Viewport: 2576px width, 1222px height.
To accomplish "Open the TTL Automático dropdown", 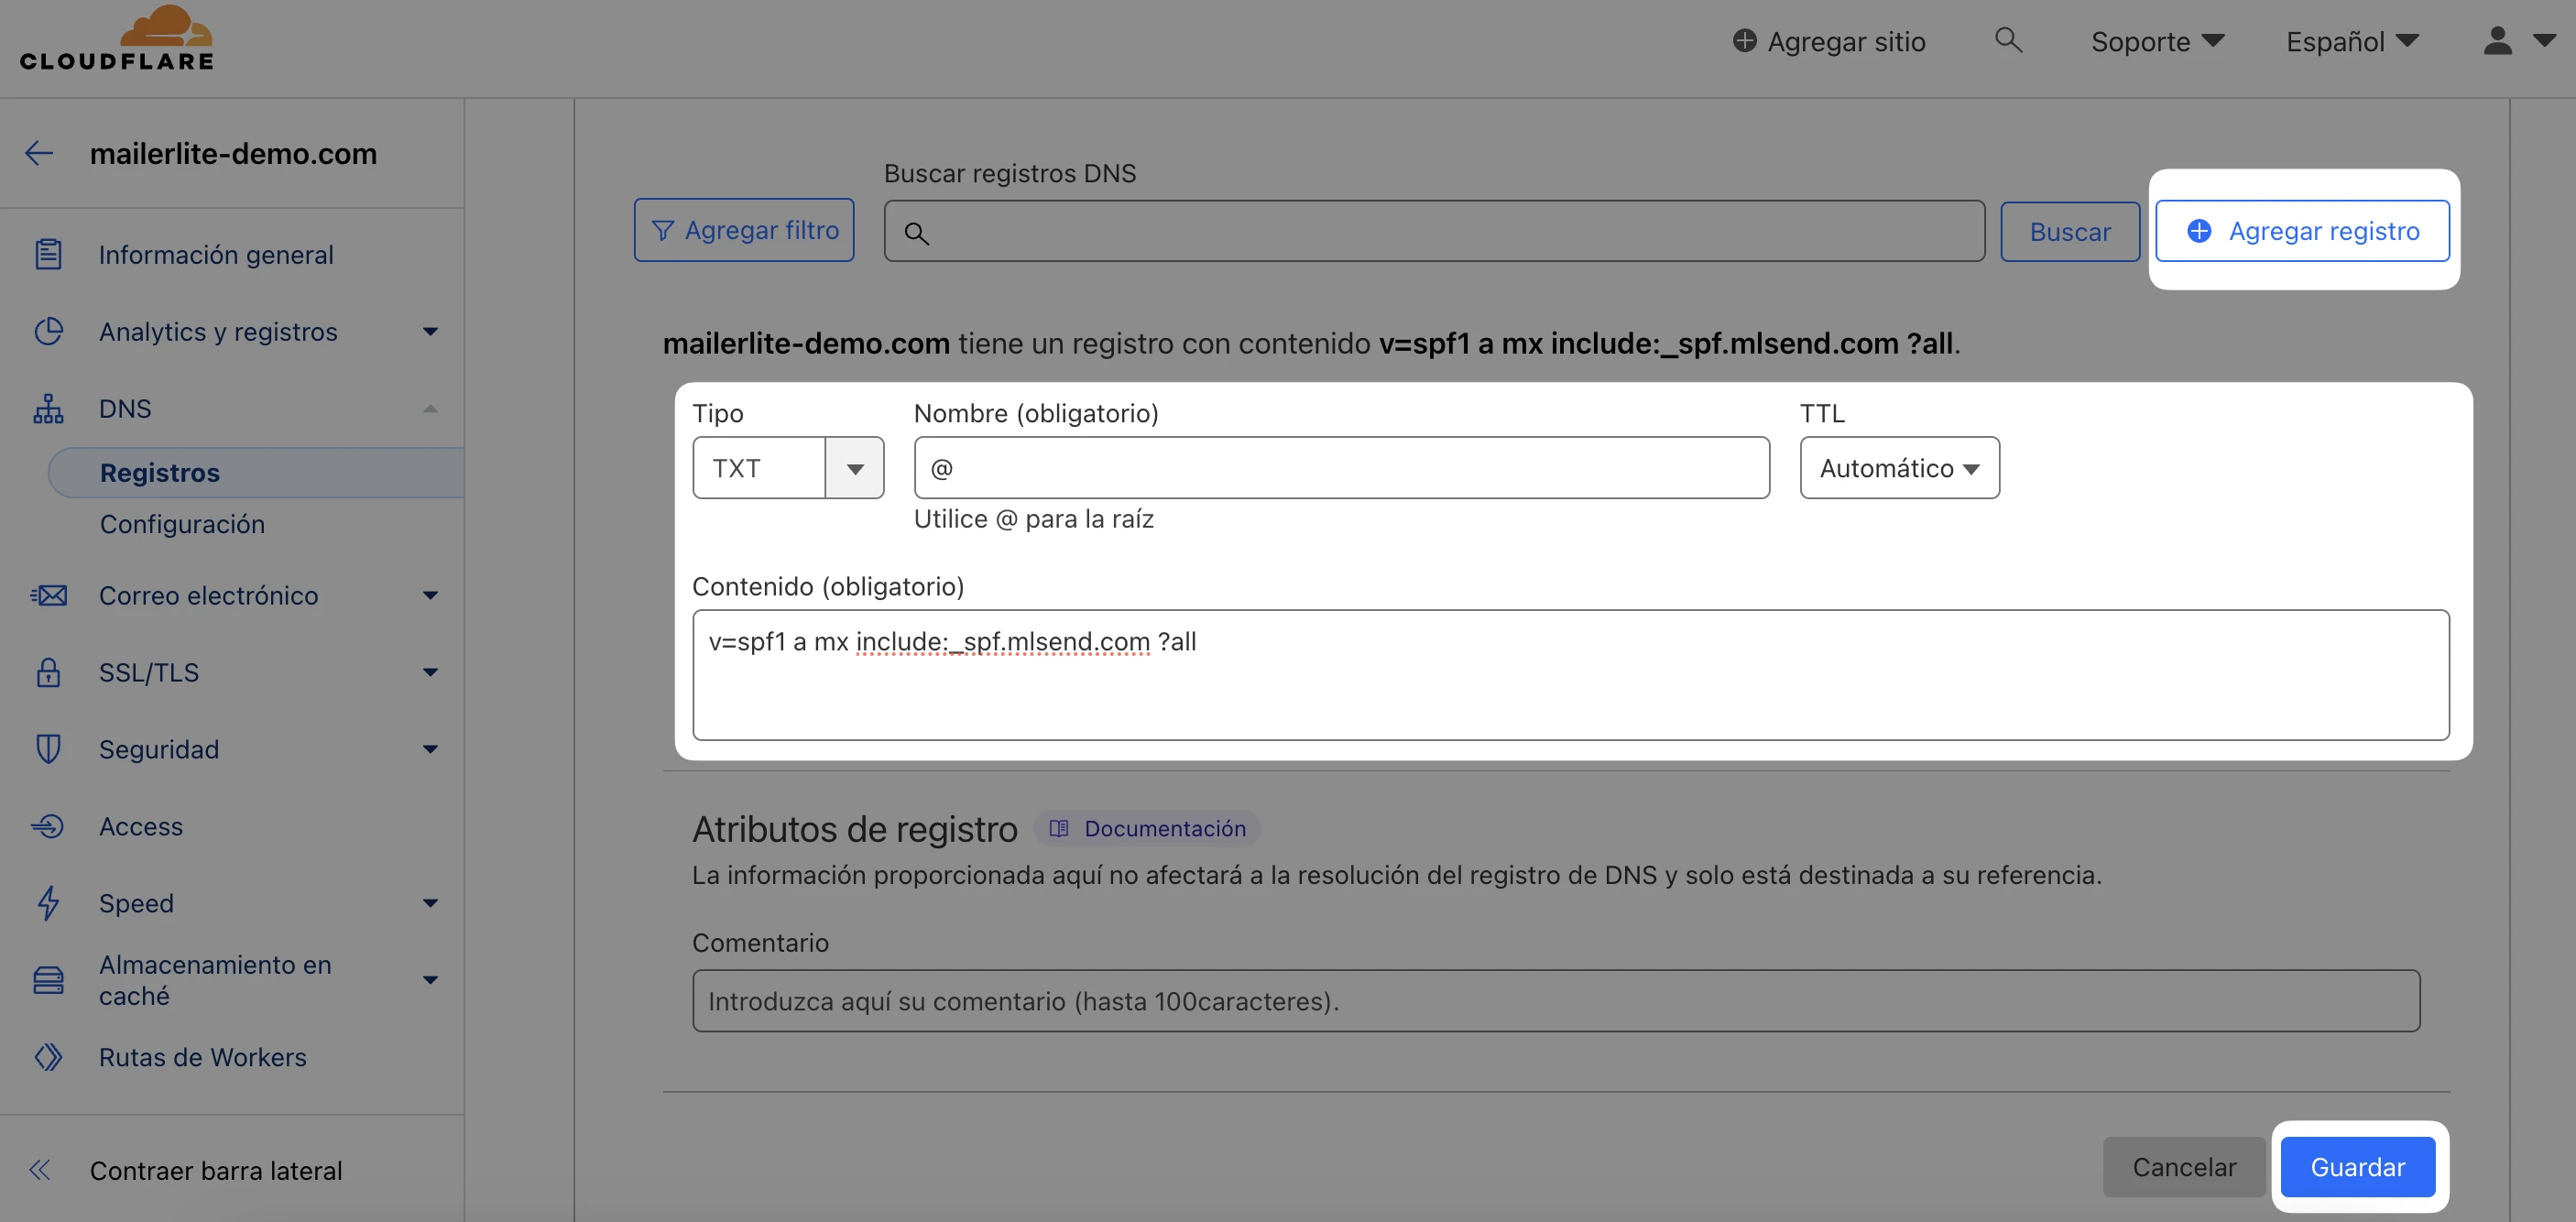I will 1898,468.
